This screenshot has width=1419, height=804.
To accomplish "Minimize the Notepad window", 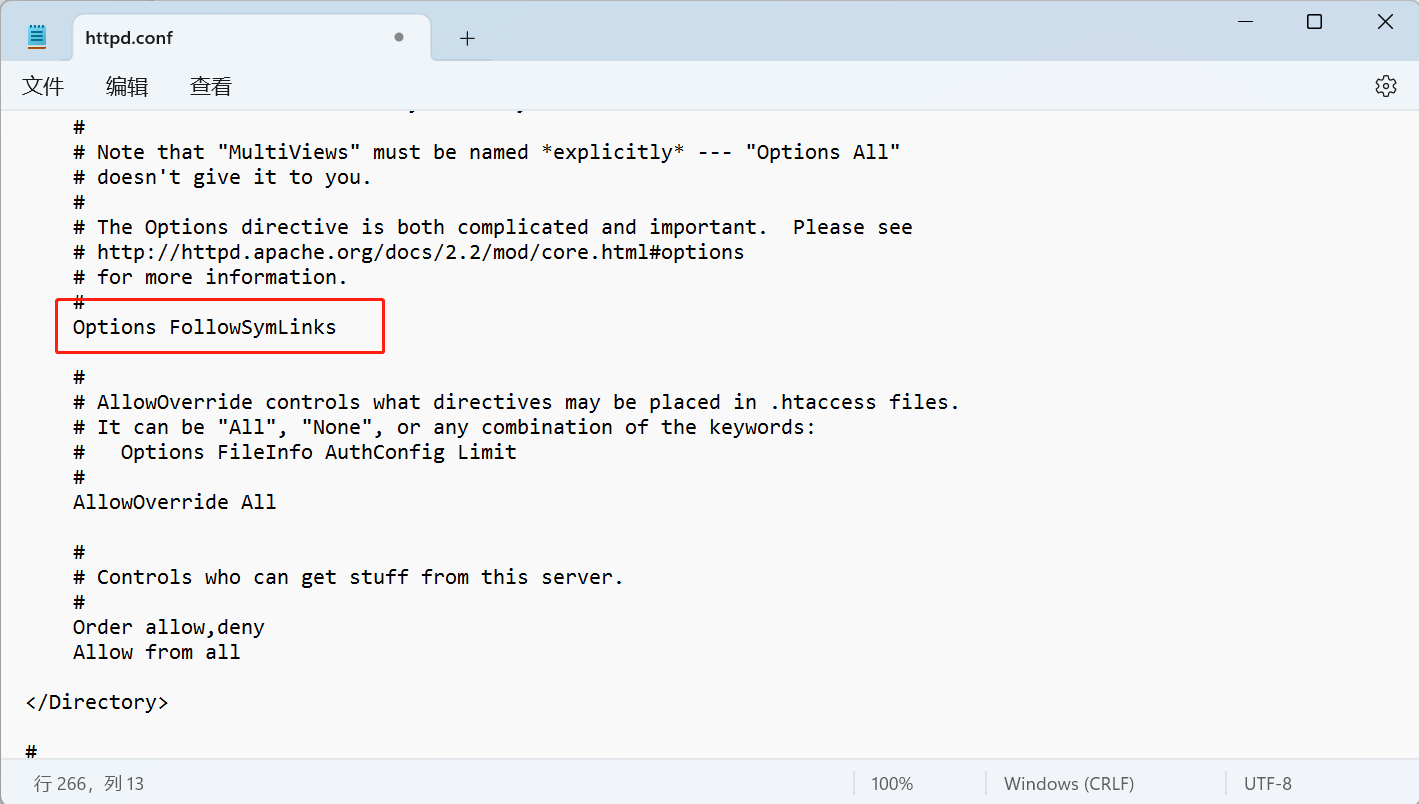I will click(1244, 22).
